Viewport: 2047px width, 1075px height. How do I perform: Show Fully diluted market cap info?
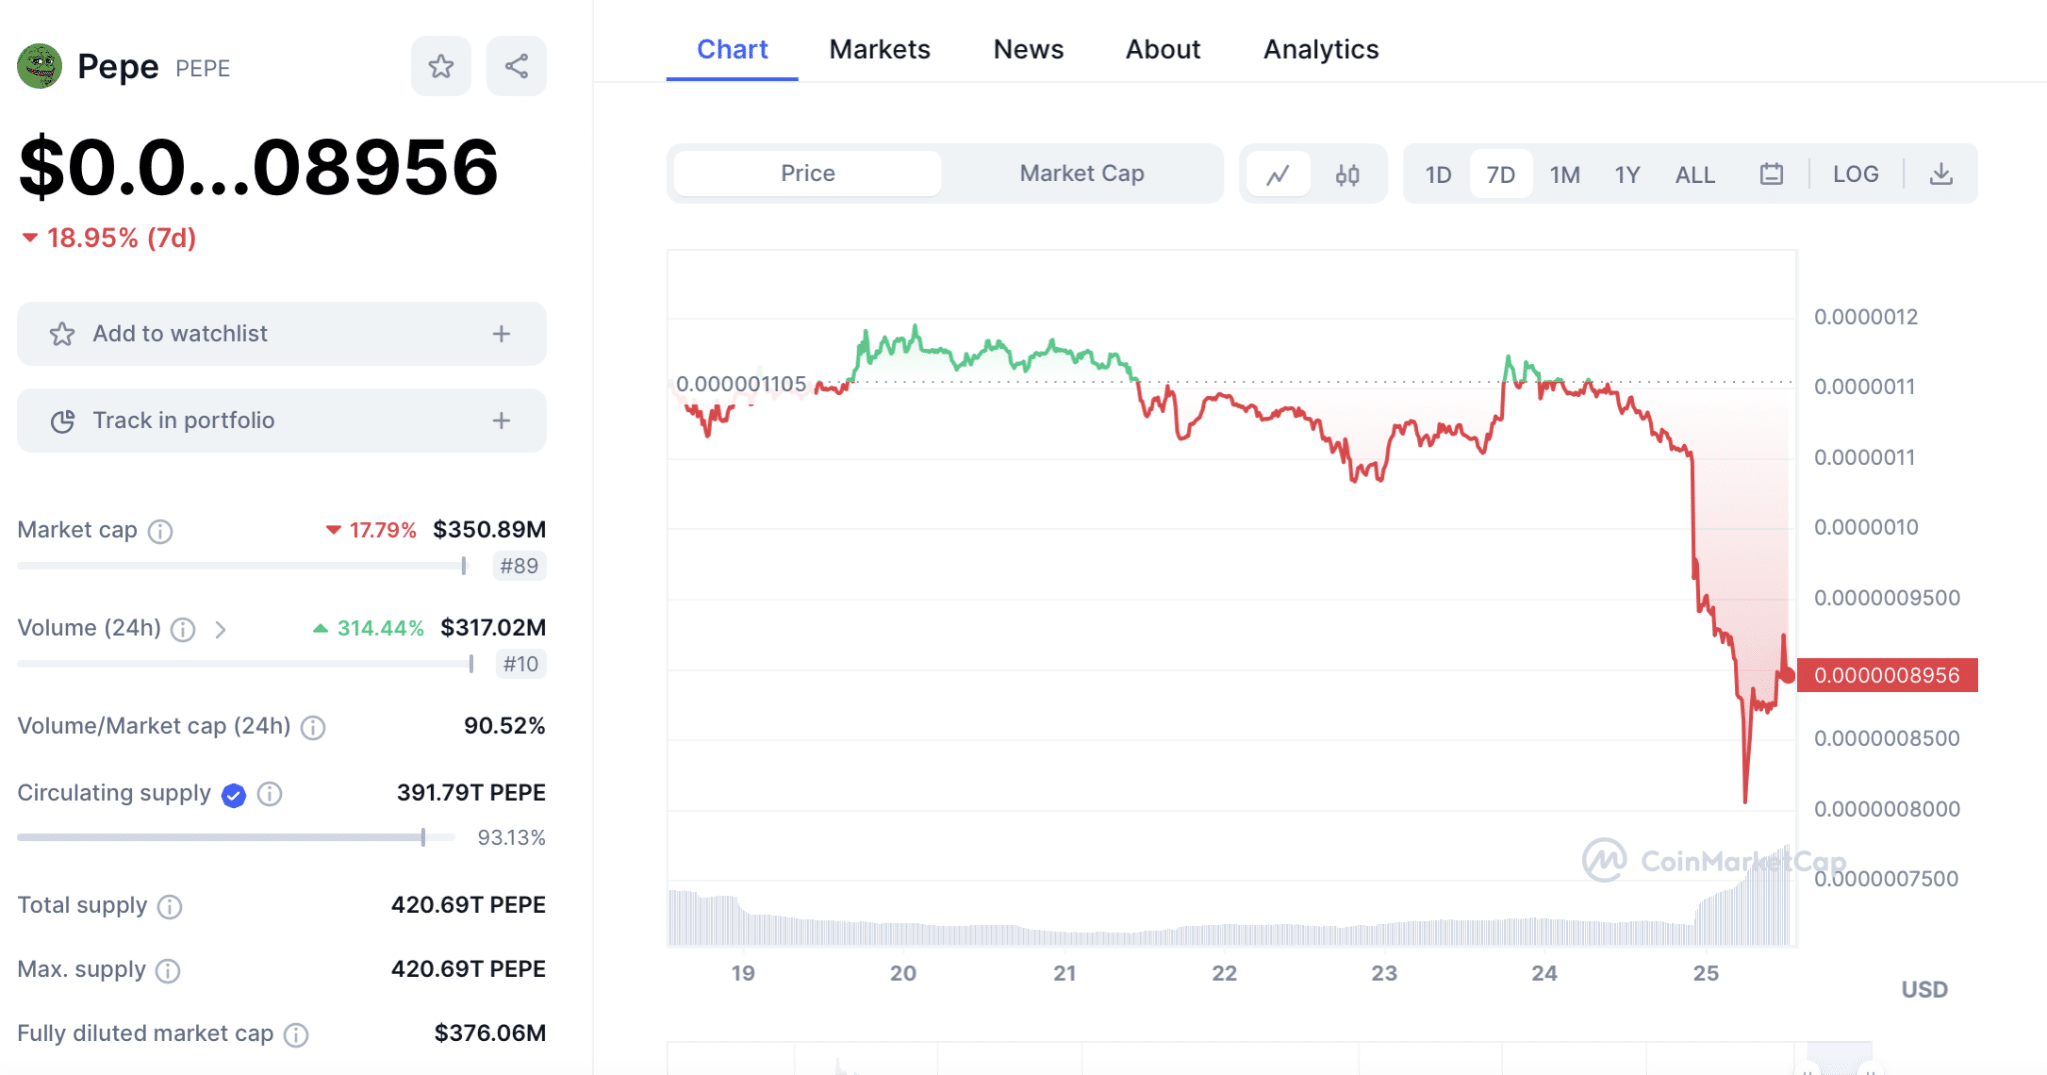coord(296,1035)
